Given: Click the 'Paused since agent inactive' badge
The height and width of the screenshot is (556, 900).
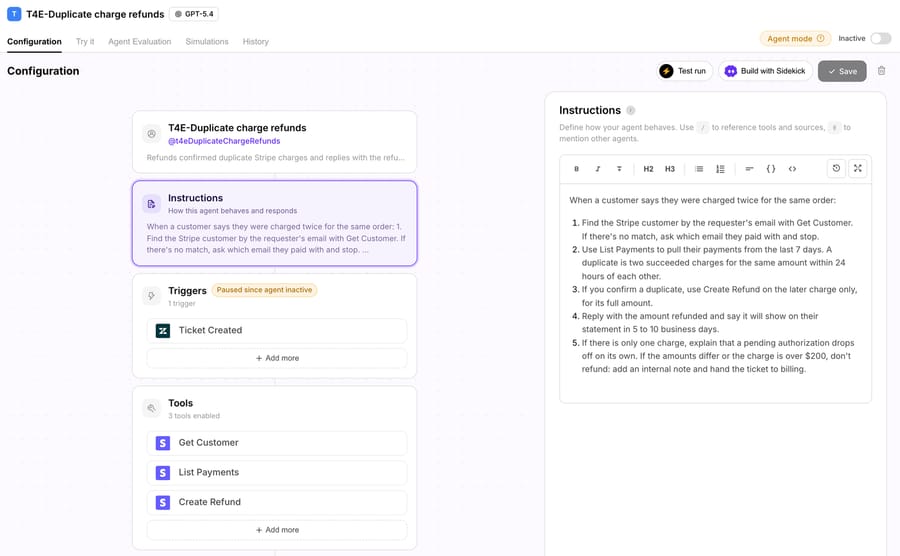Looking at the screenshot, I should click(265, 290).
